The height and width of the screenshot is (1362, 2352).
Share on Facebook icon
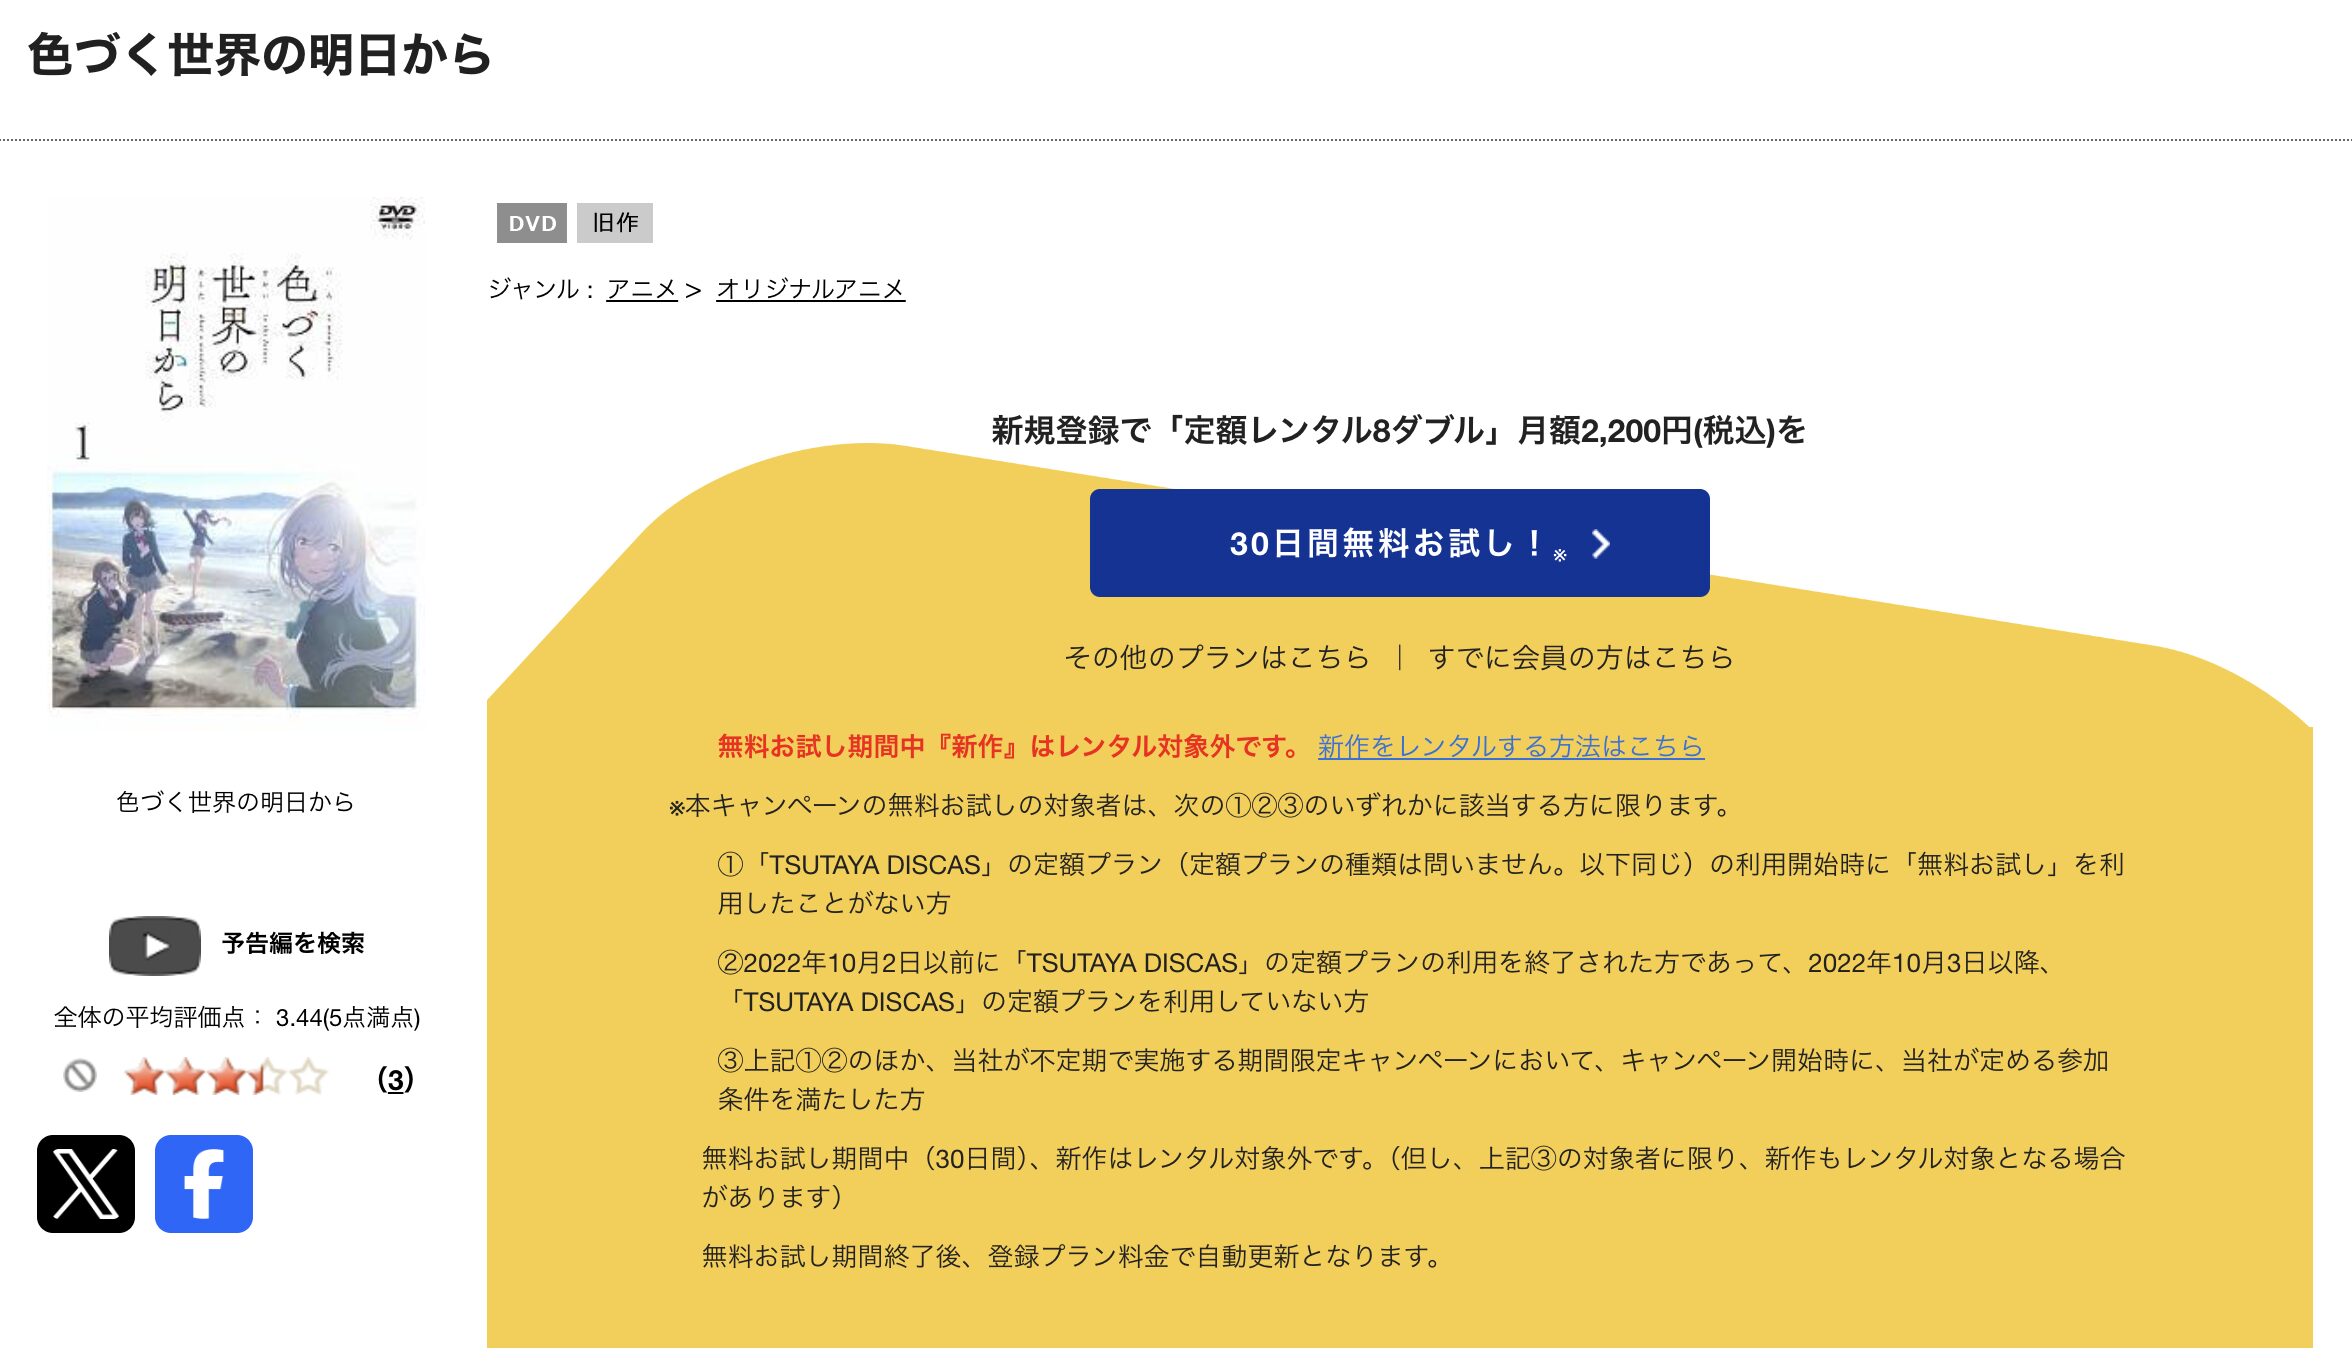pos(204,1183)
